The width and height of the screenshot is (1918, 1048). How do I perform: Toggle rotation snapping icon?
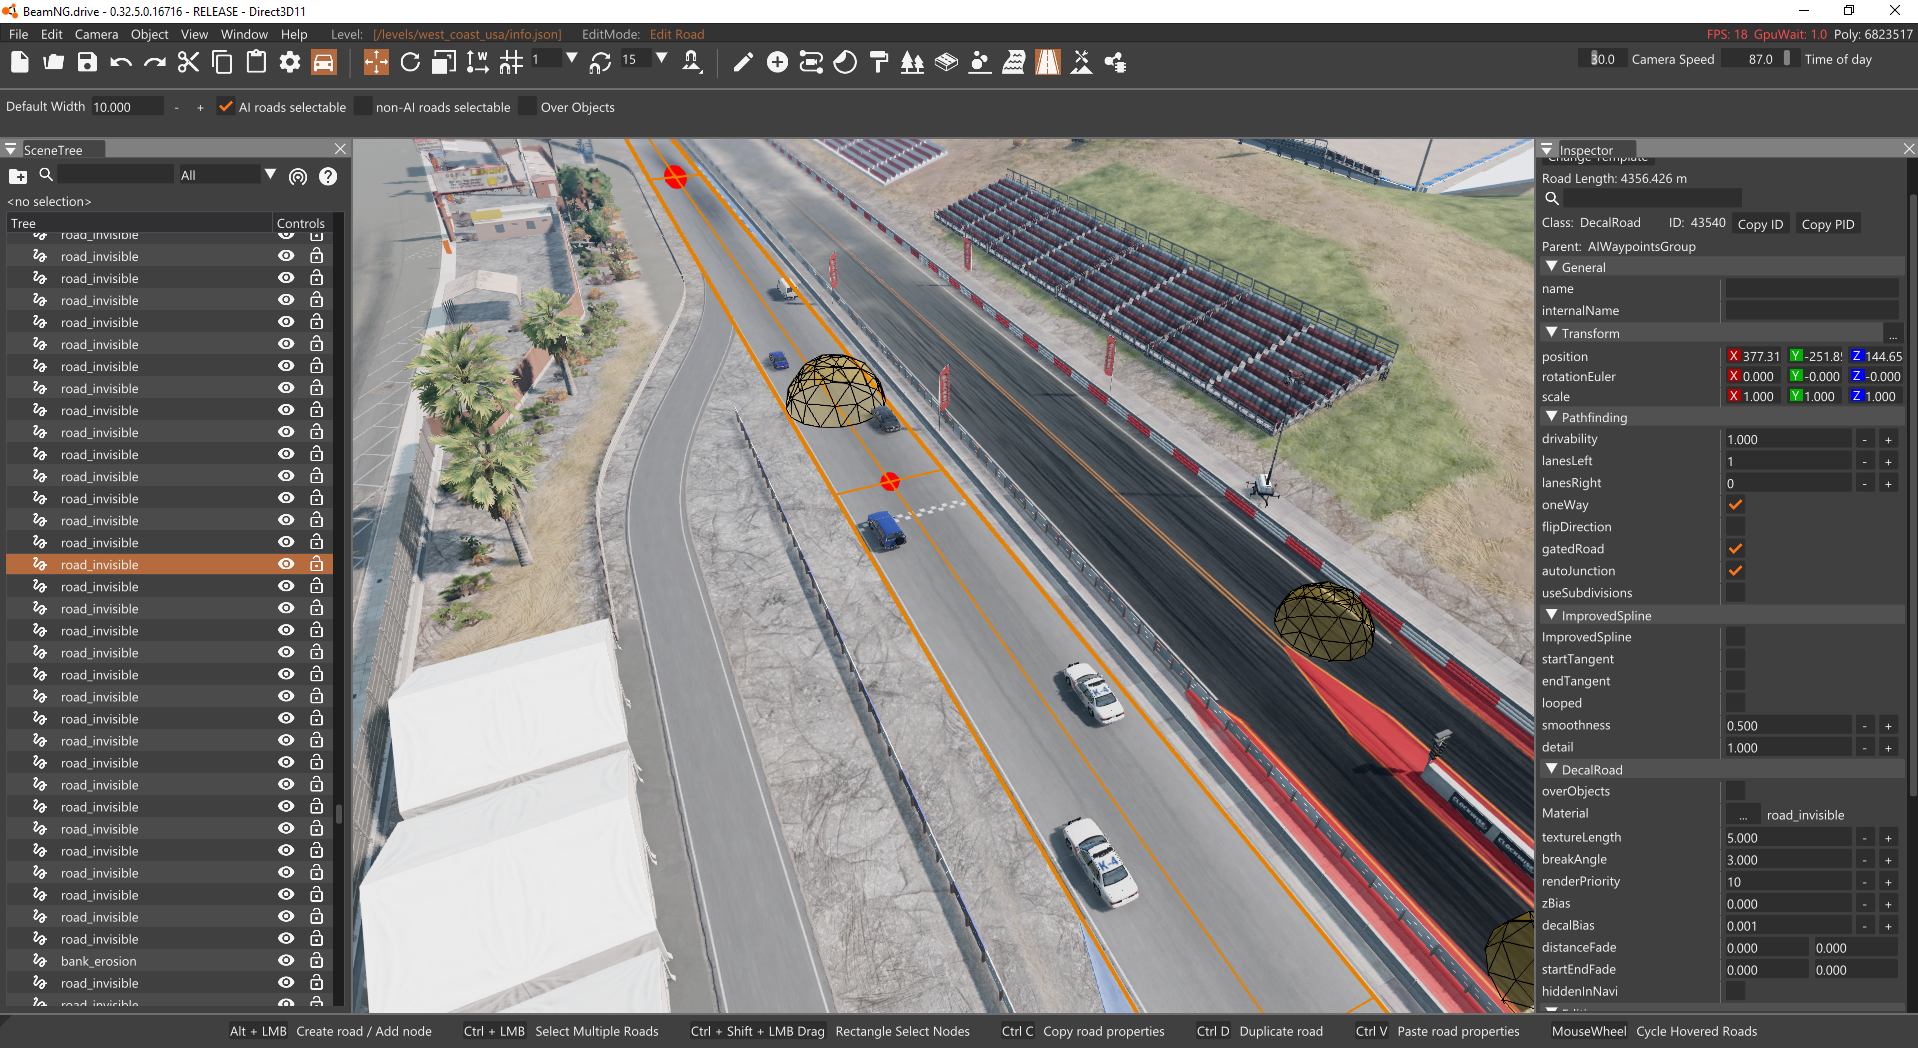(x=600, y=62)
